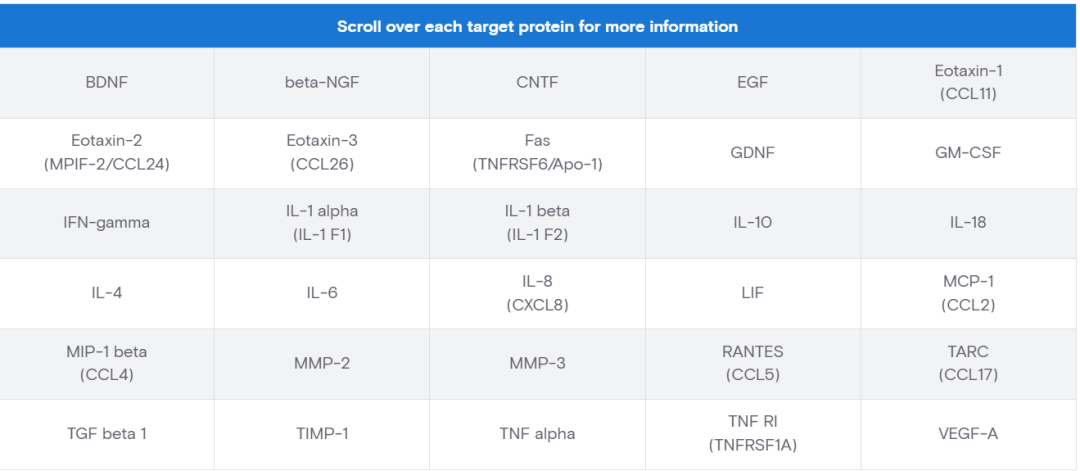Click the GM-CSF protein entry
This screenshot has width=1080, height=471.
[x=969, y=153]
